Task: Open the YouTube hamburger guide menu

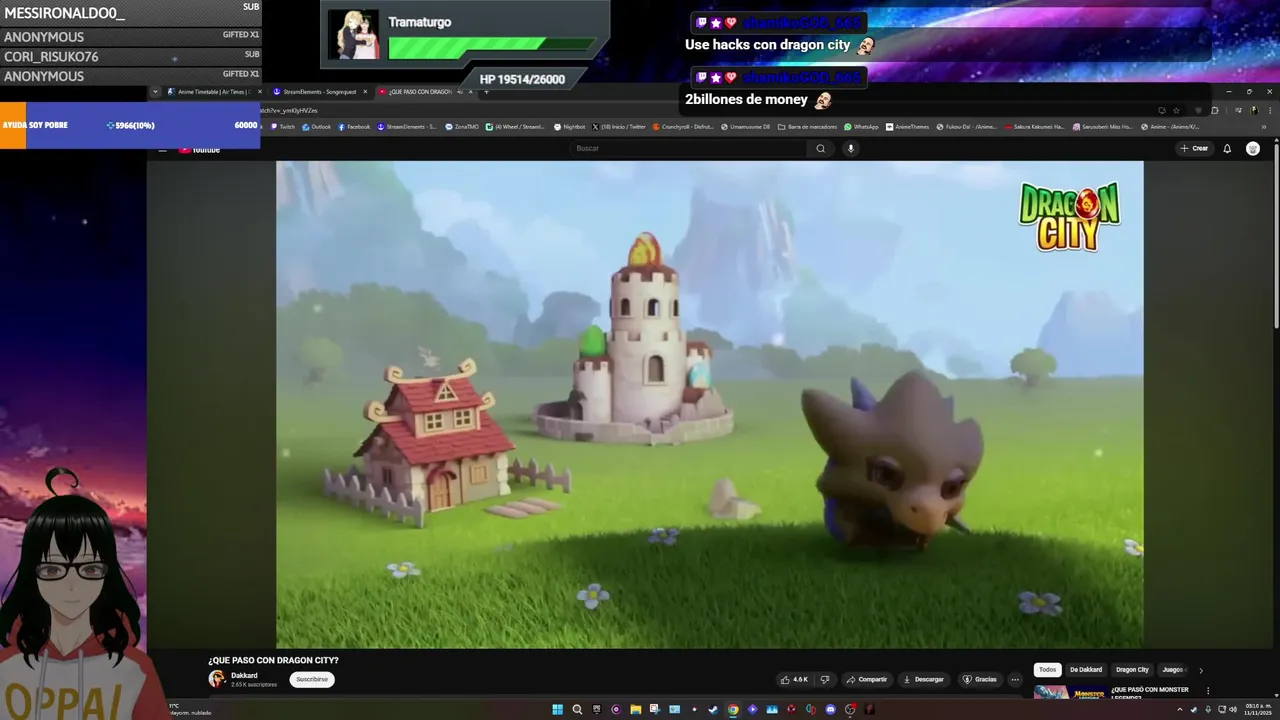Action: click(x=162, y=149)
